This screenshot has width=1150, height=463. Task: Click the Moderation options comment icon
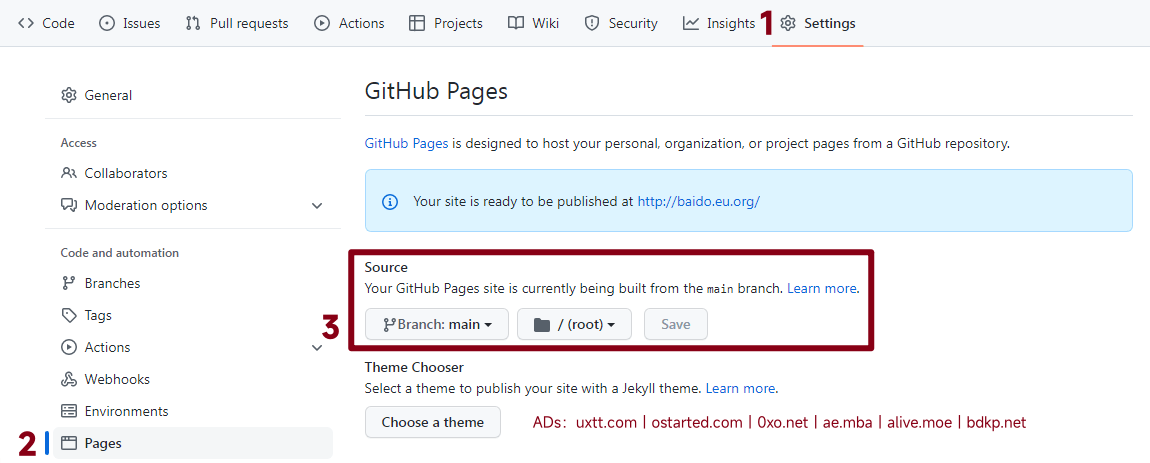click(x=68, y=205)
